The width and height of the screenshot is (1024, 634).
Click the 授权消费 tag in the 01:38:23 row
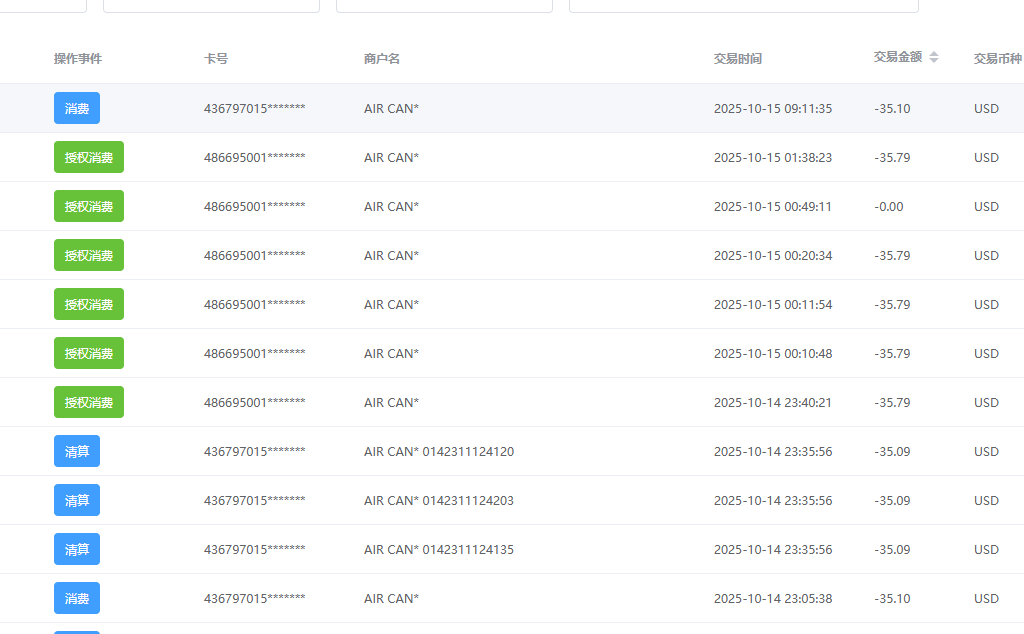tap(89, 157)
